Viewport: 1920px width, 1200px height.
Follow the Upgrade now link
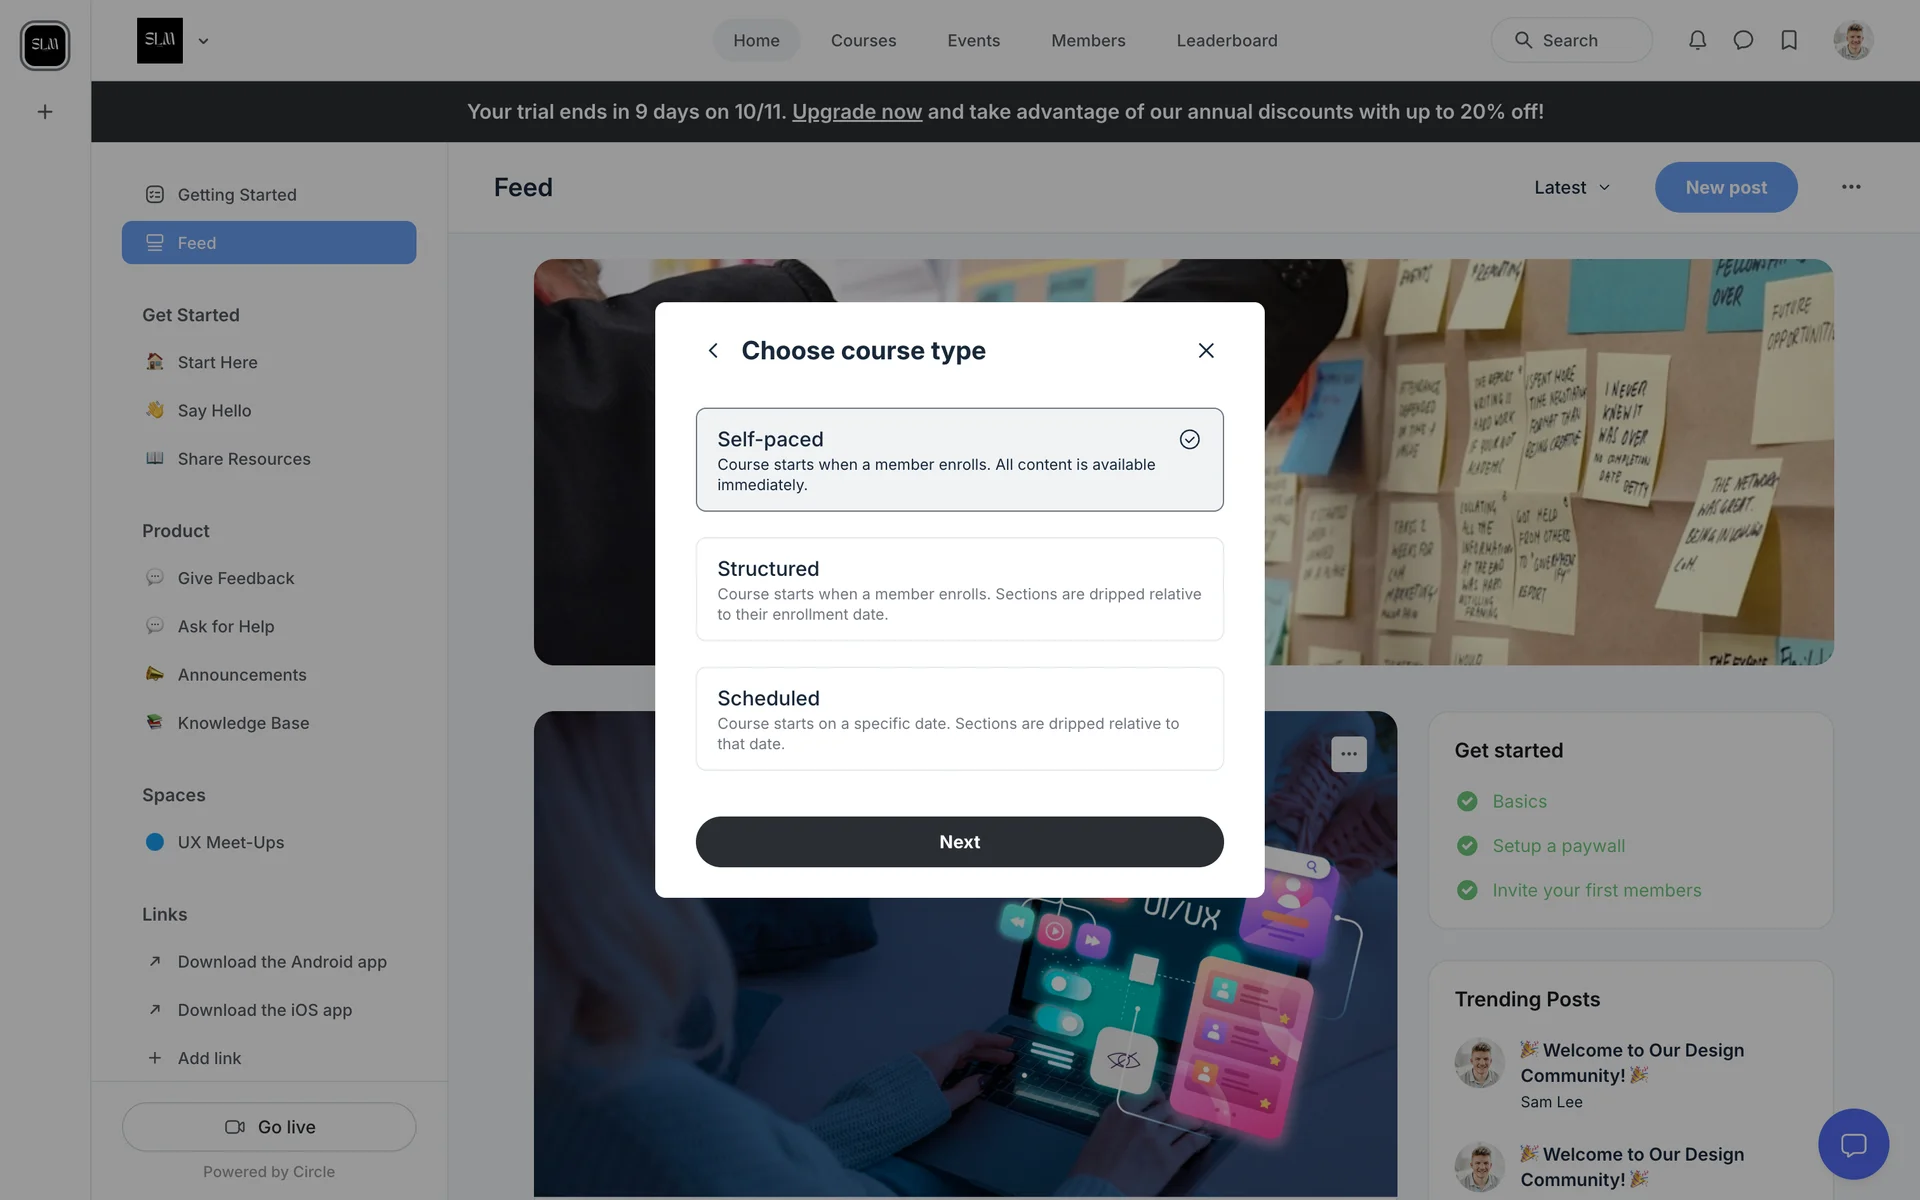857,112
